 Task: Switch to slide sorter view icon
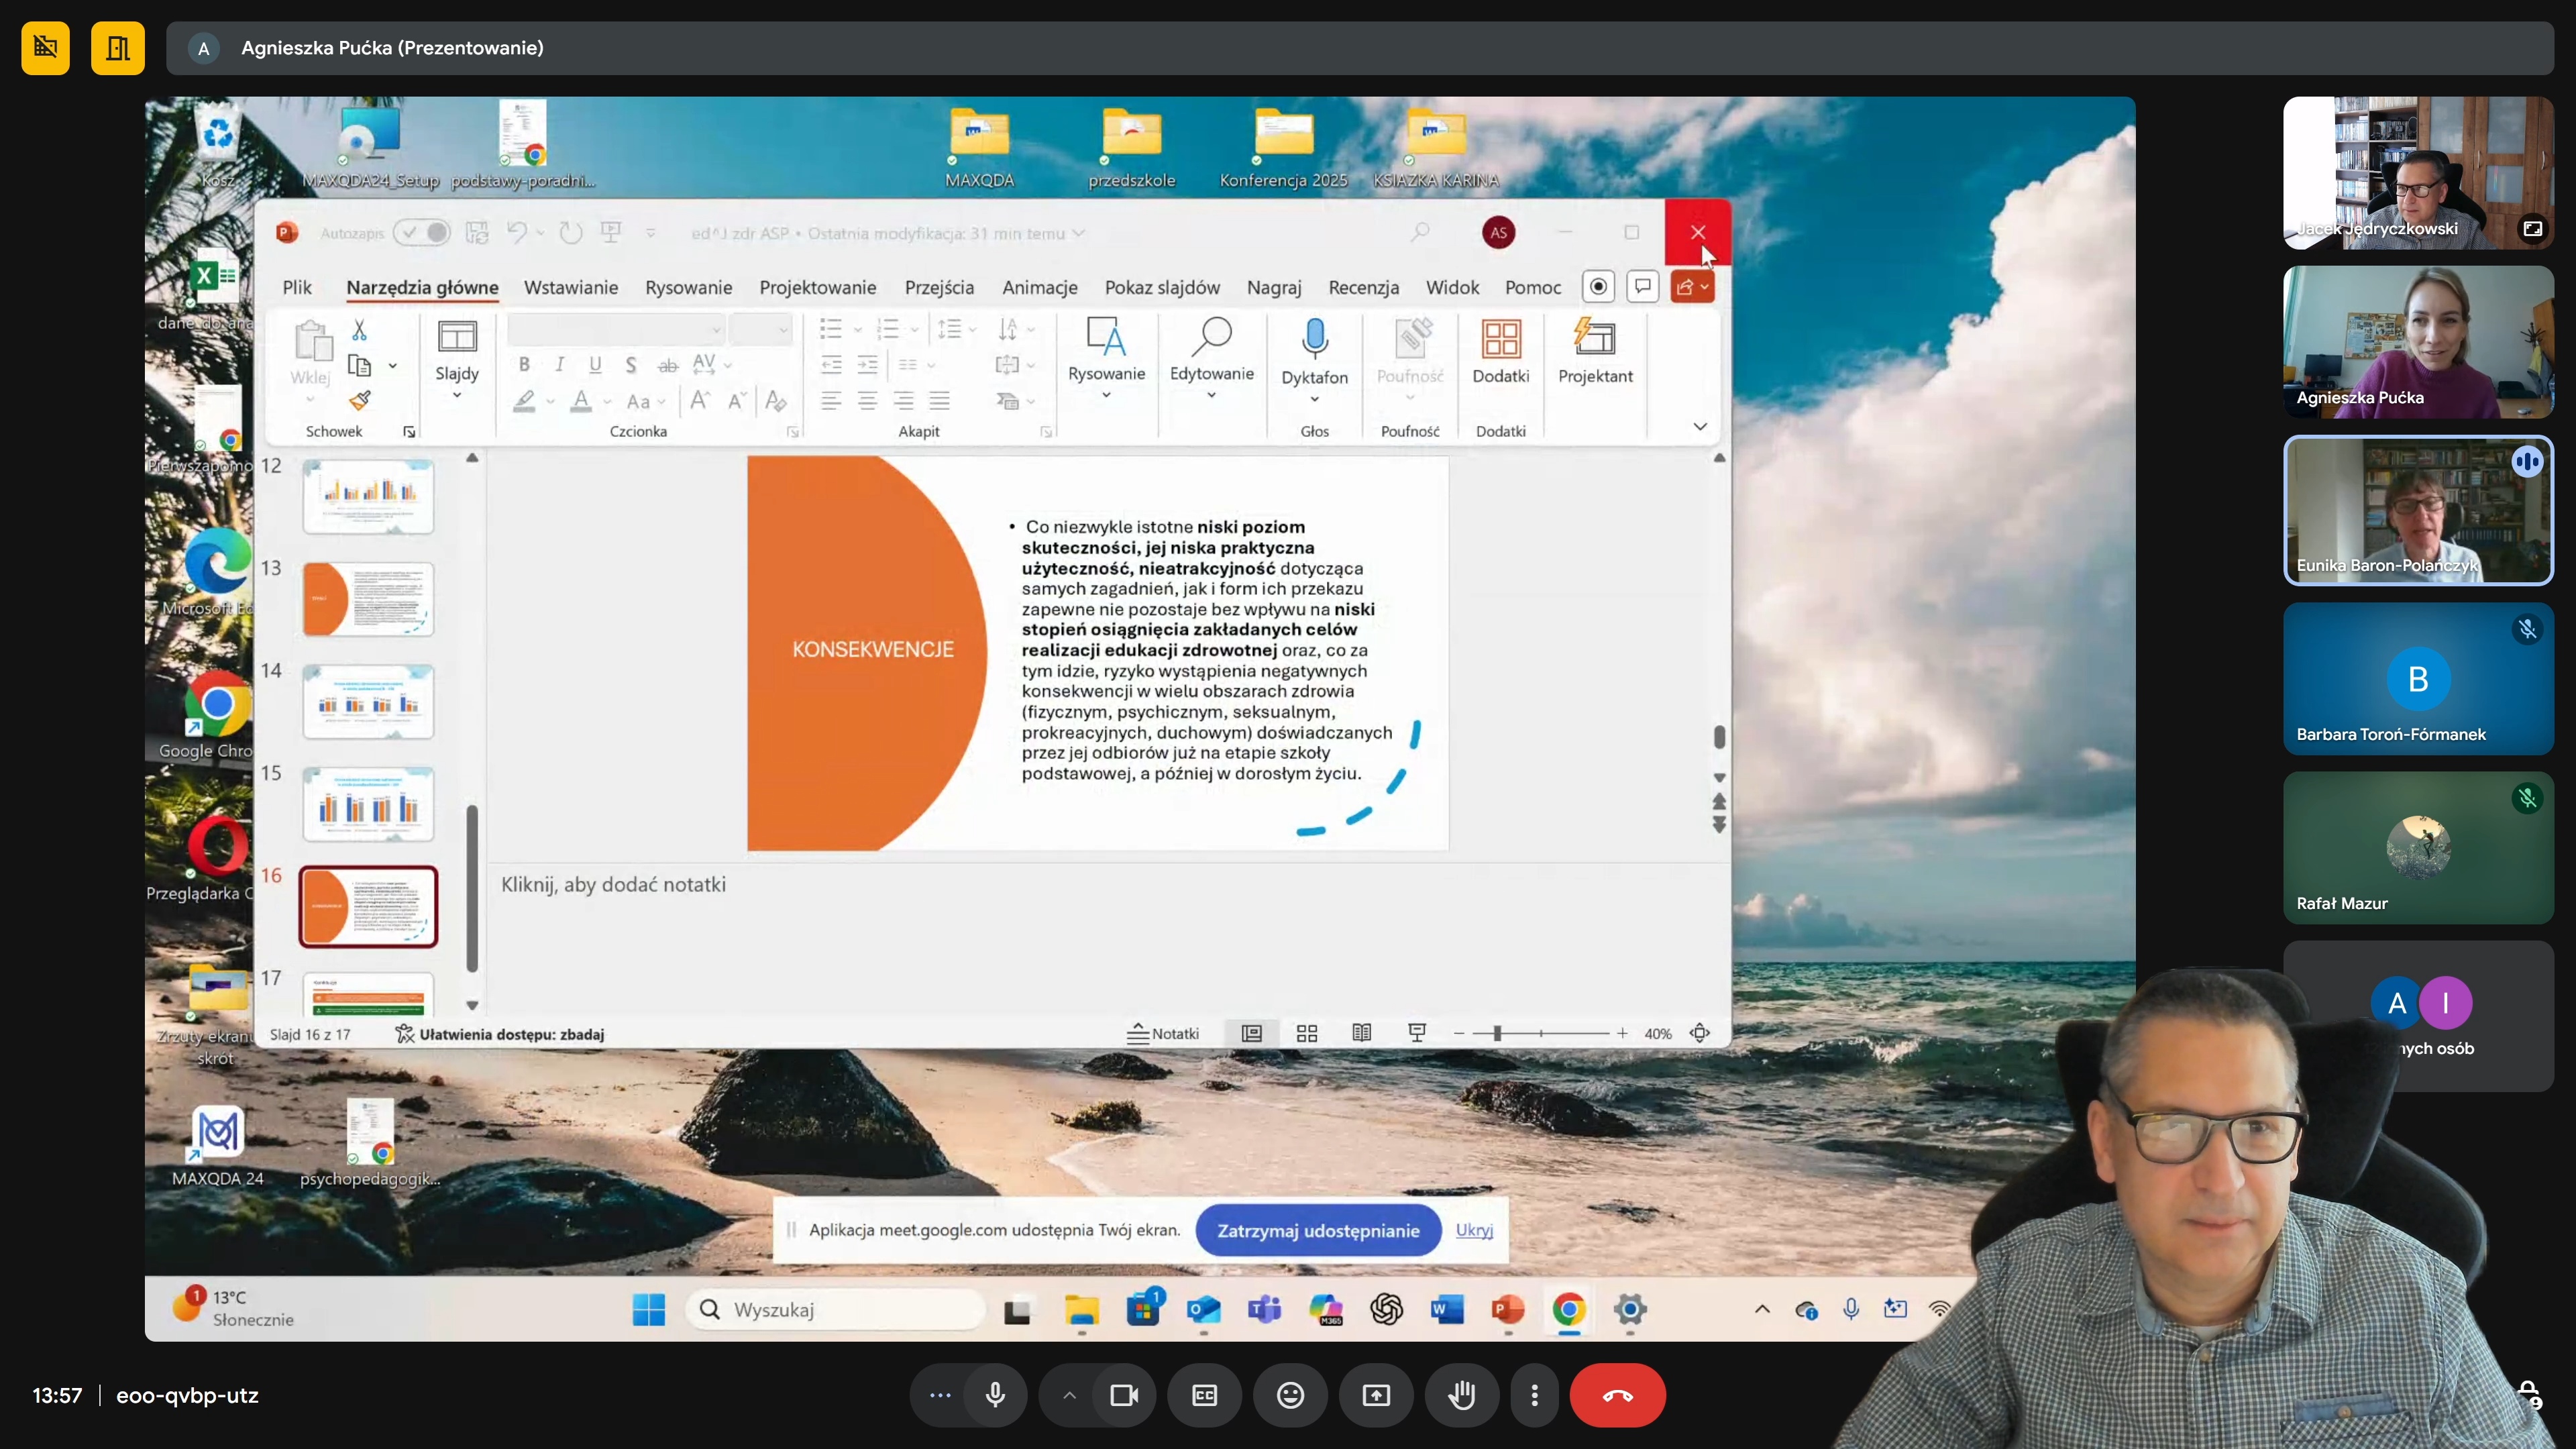click(x=1306, y=1034)
